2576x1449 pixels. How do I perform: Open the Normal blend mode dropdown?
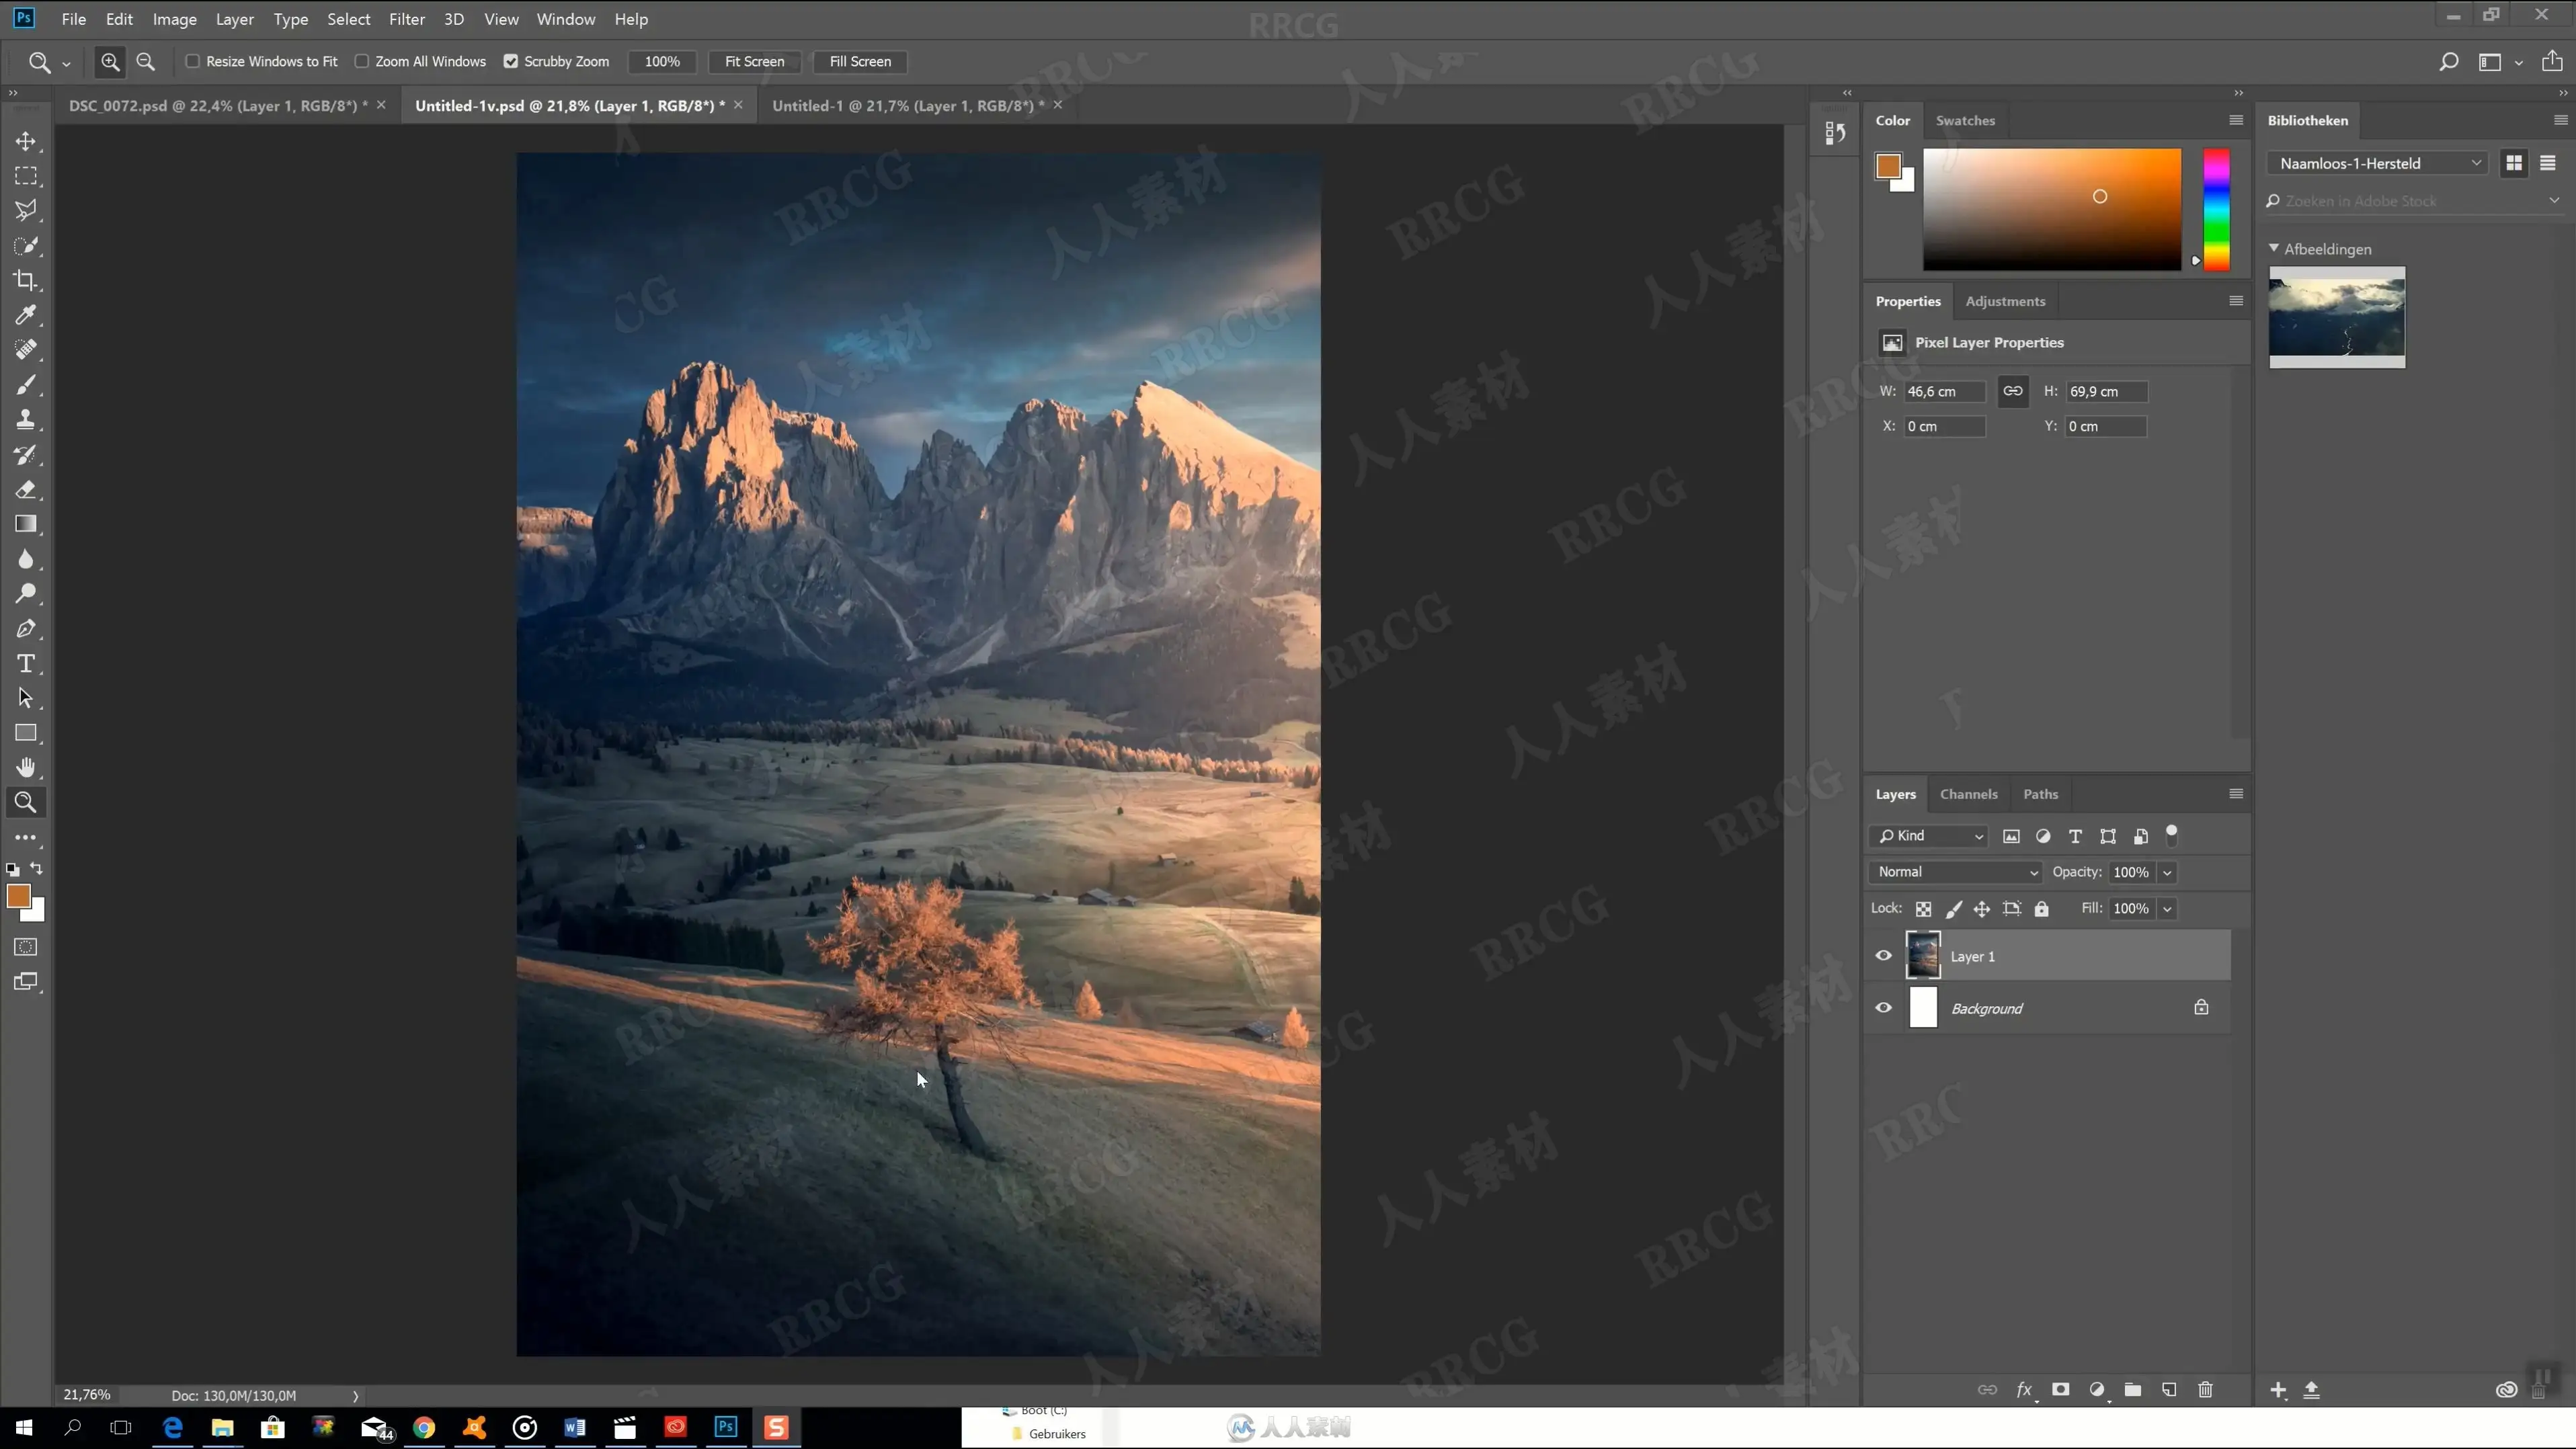click(1956, 872)
